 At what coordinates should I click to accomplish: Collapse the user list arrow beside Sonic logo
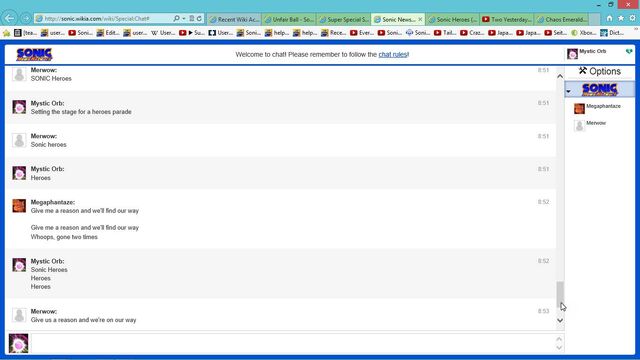click(x=569, y=91)
